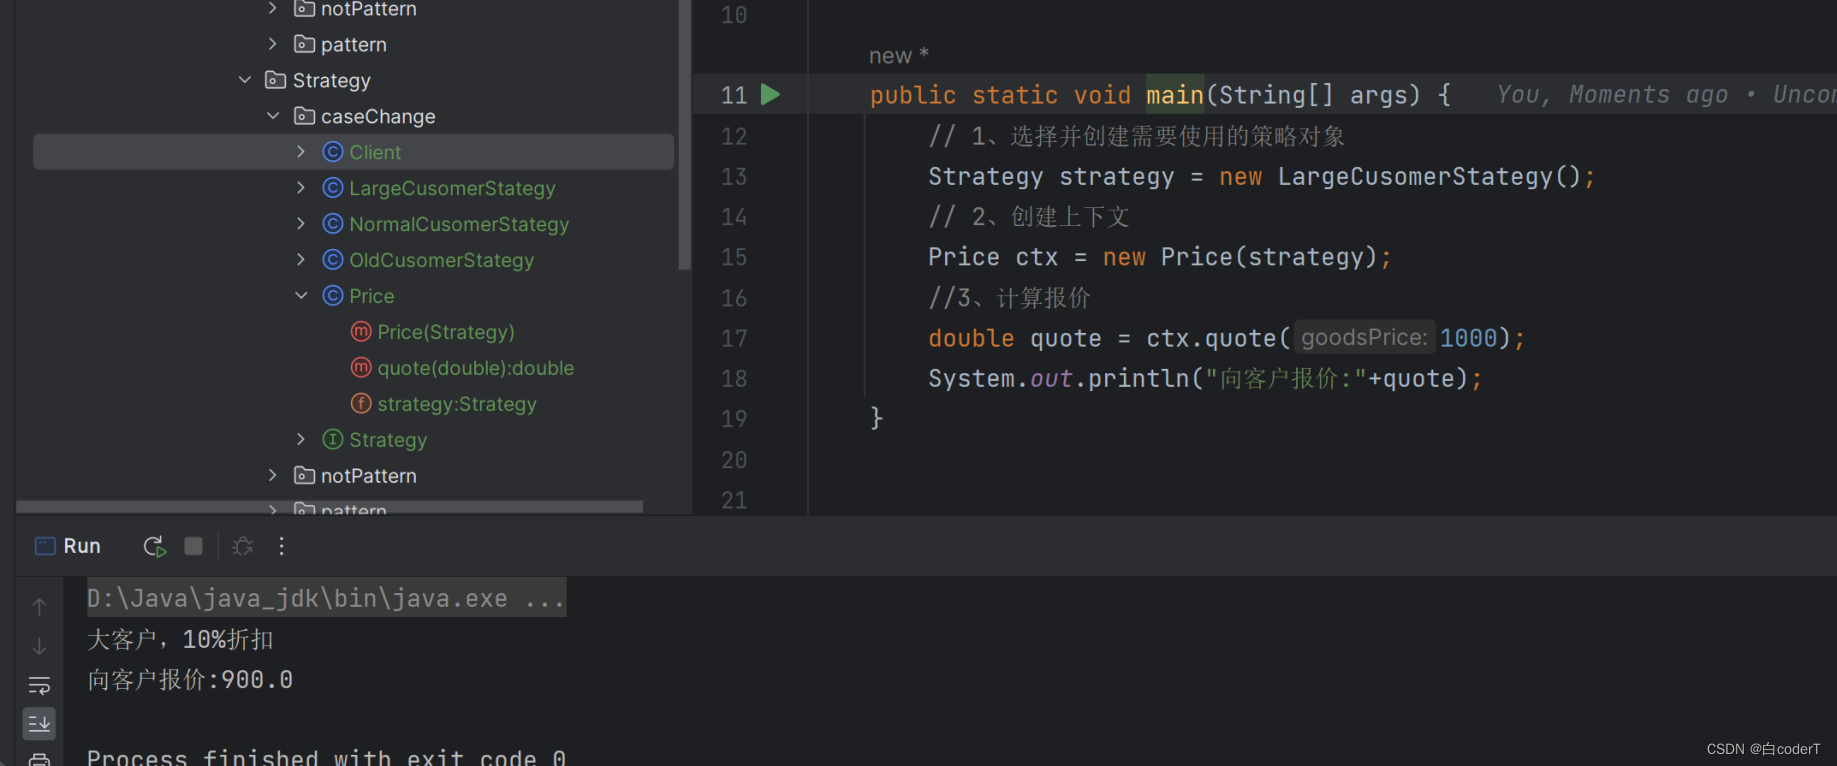Image resolution: width=1837 pixels, height=766 pixels.
Task: Click the goodsPrice parameter hint
Action: click(x=1364, y=338)
